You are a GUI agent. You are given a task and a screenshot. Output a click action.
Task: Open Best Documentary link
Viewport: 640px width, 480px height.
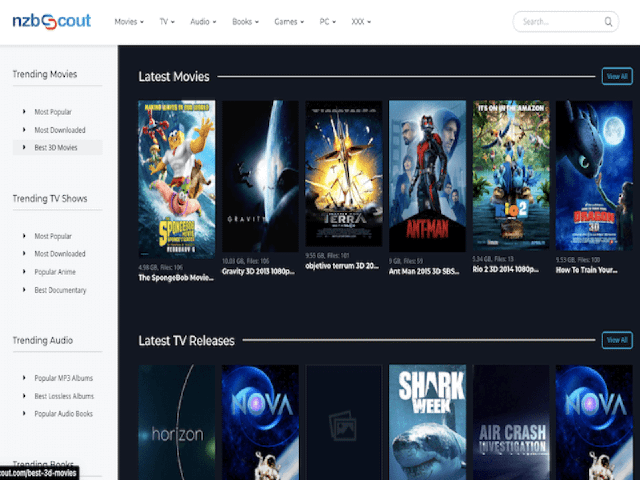tap(60, 290)
